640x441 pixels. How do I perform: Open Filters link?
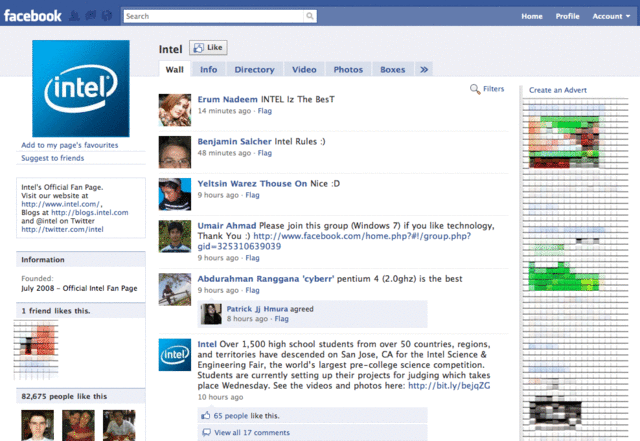tap(493, 89)
